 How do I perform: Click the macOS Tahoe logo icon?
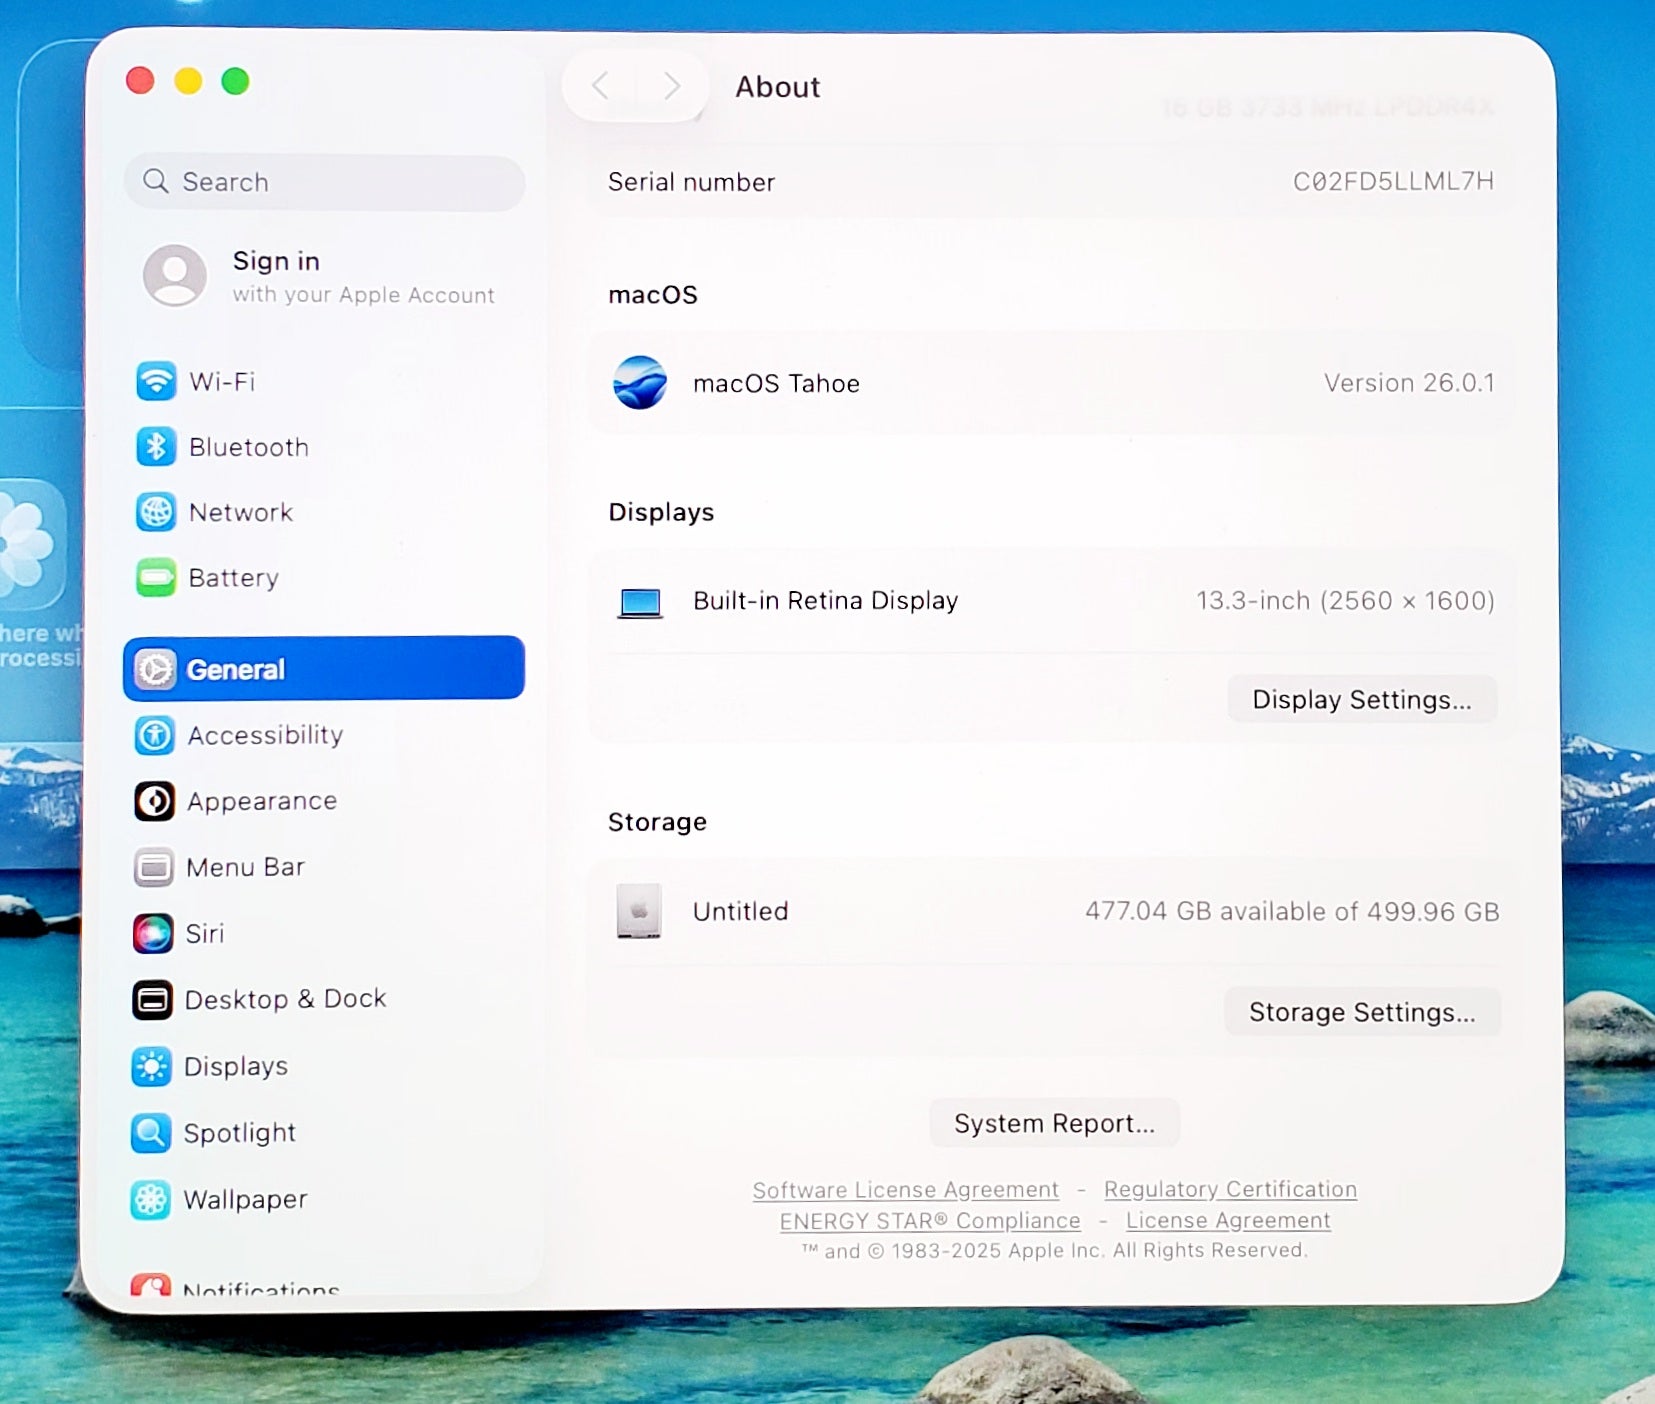[x=640, y=383]
